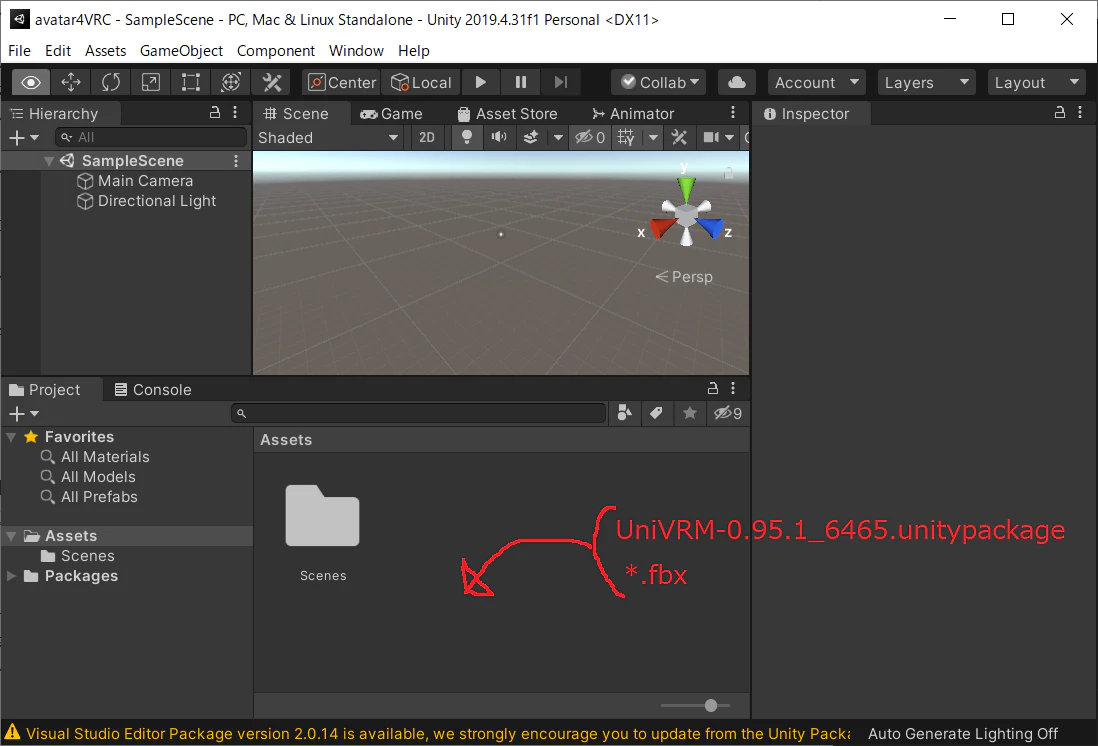Screen dimensions: 1098x746
Task: Select the Hand view tool
Action: [x=31, y=83]
